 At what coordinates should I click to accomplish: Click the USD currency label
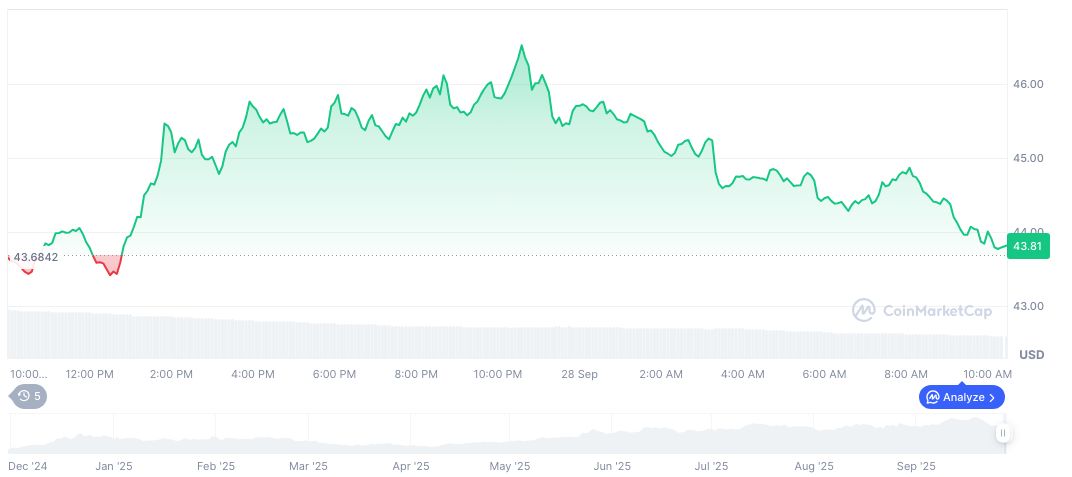pyautogui.click(x=1031, y=355)
